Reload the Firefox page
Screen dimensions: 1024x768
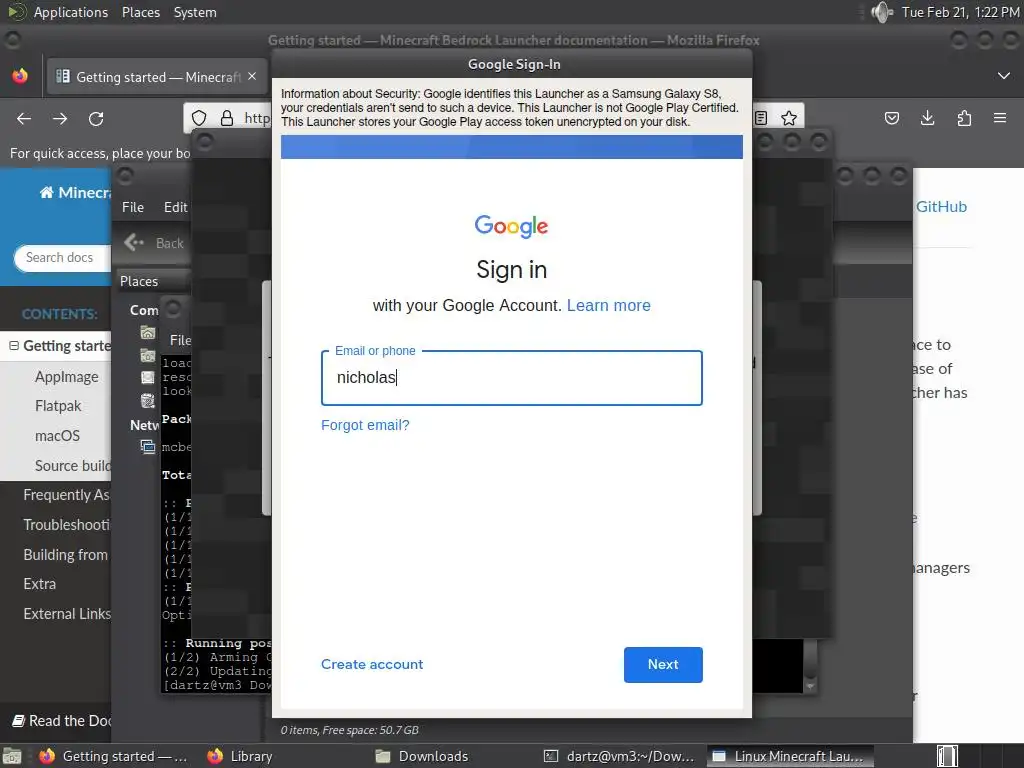(x=96, y=118)
